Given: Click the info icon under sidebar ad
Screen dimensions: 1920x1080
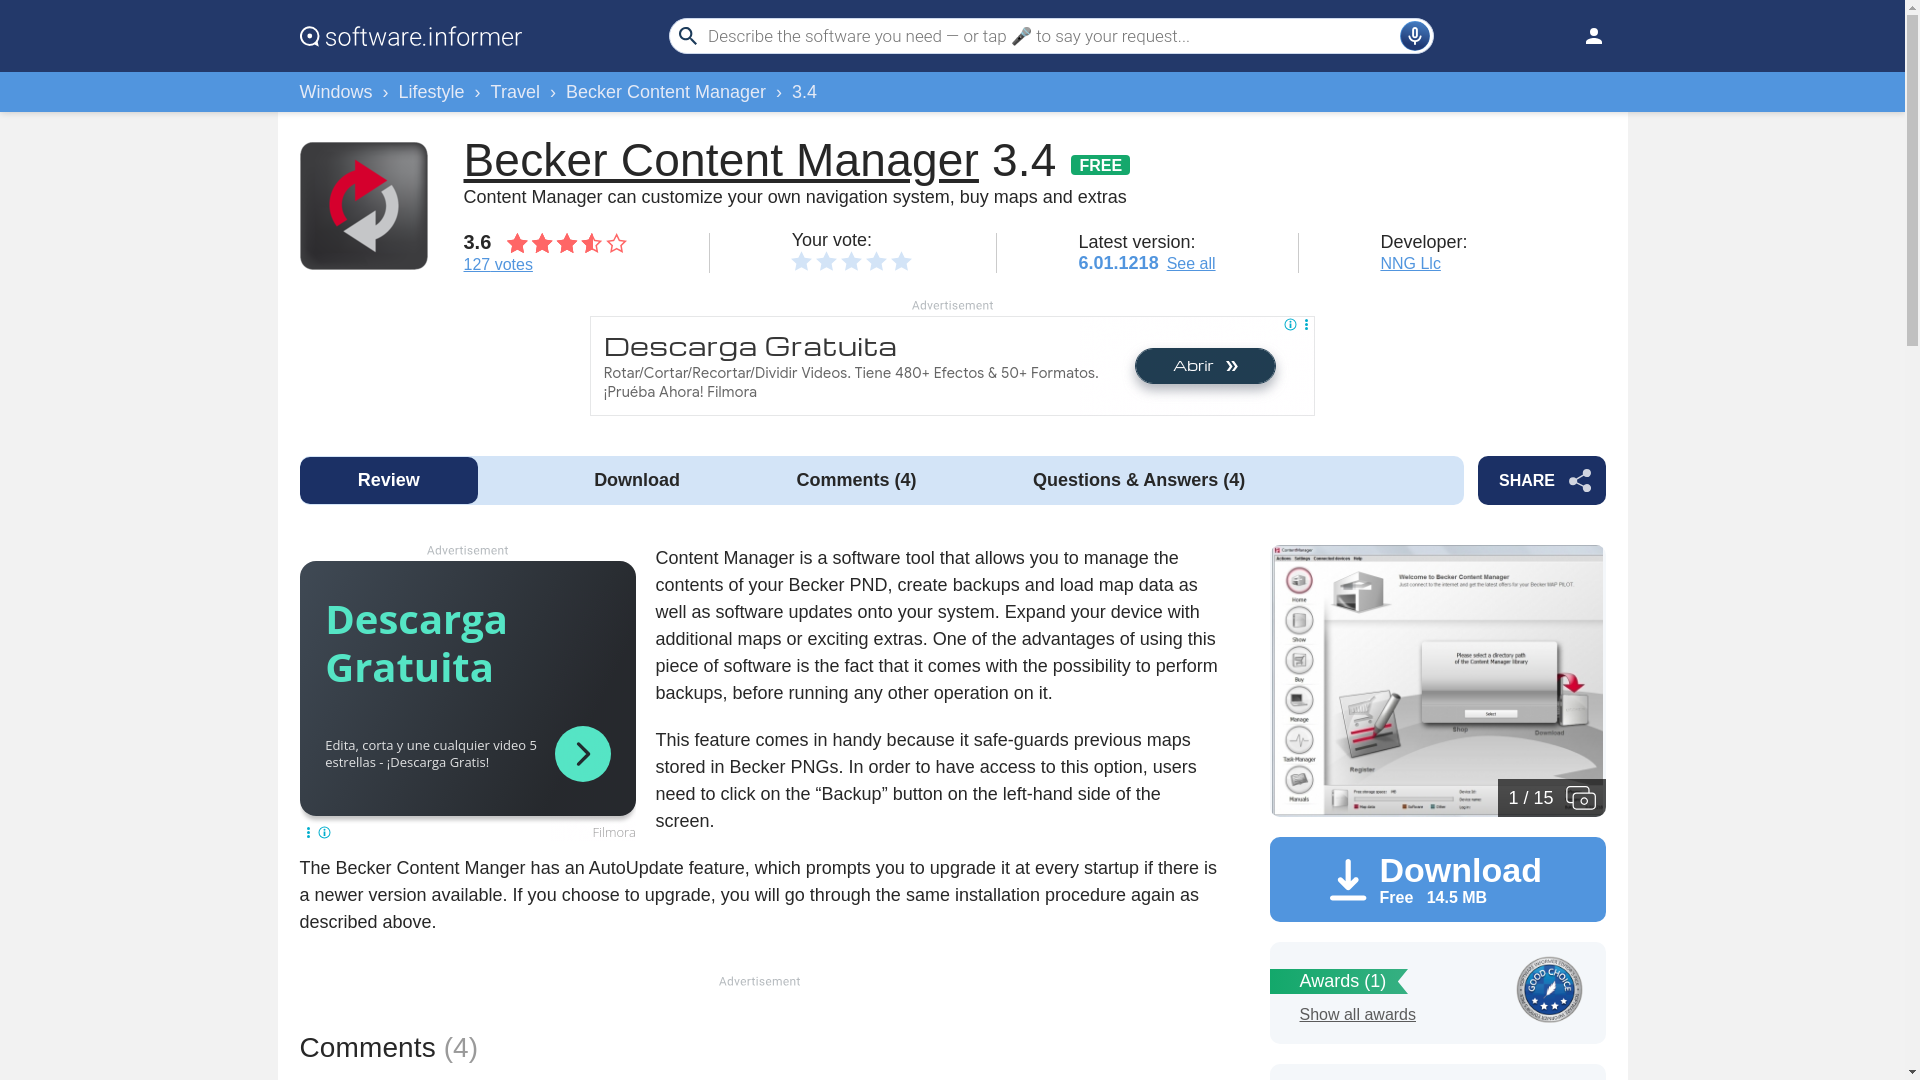Looking at the screenshot, I should (x=324, y=832).
